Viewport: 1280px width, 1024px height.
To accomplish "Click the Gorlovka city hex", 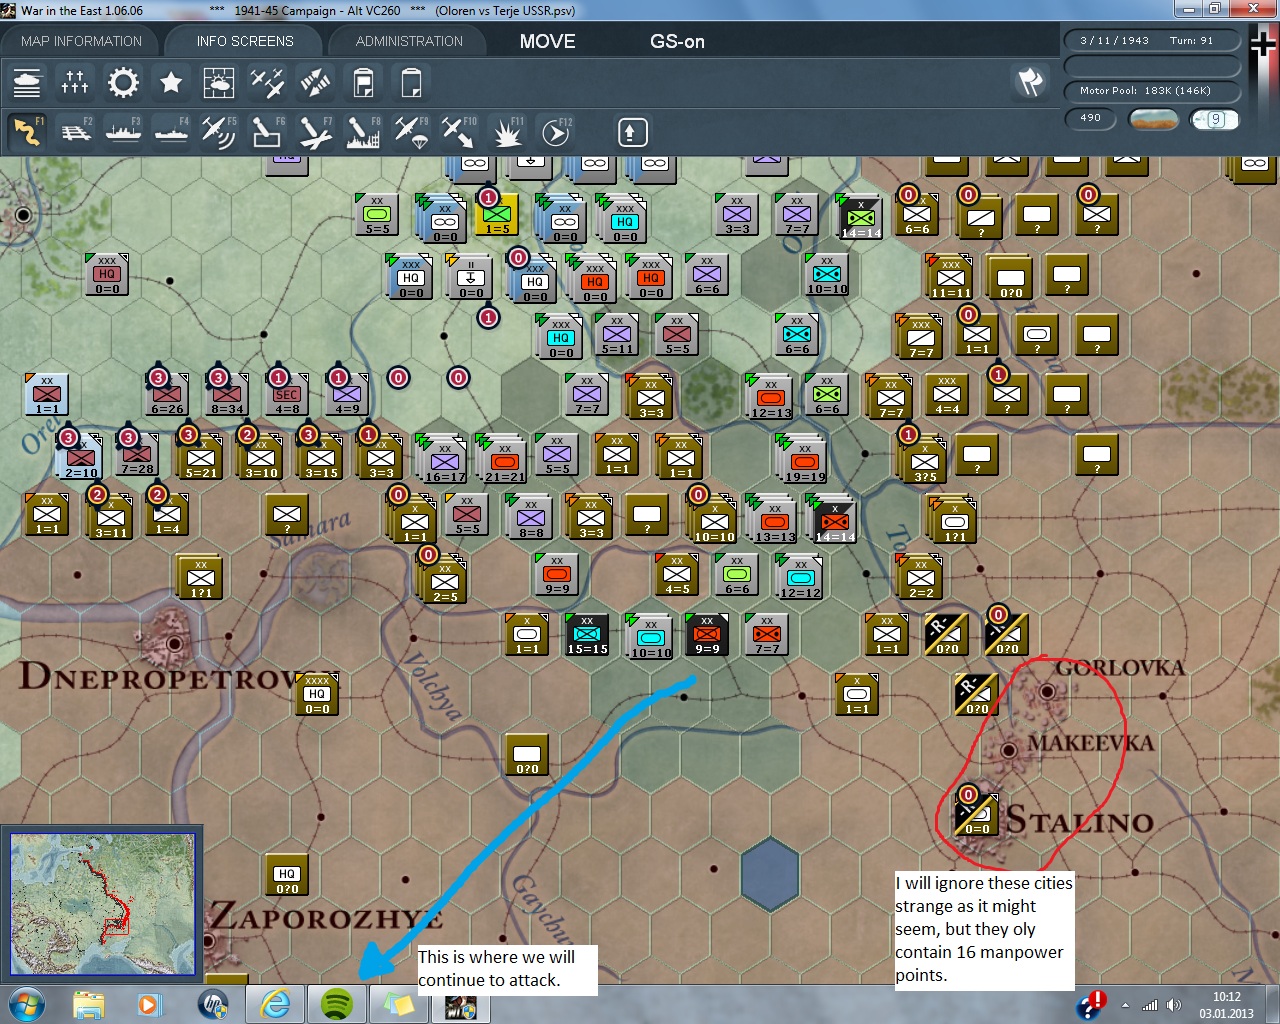I will (x=1047, y=690).
